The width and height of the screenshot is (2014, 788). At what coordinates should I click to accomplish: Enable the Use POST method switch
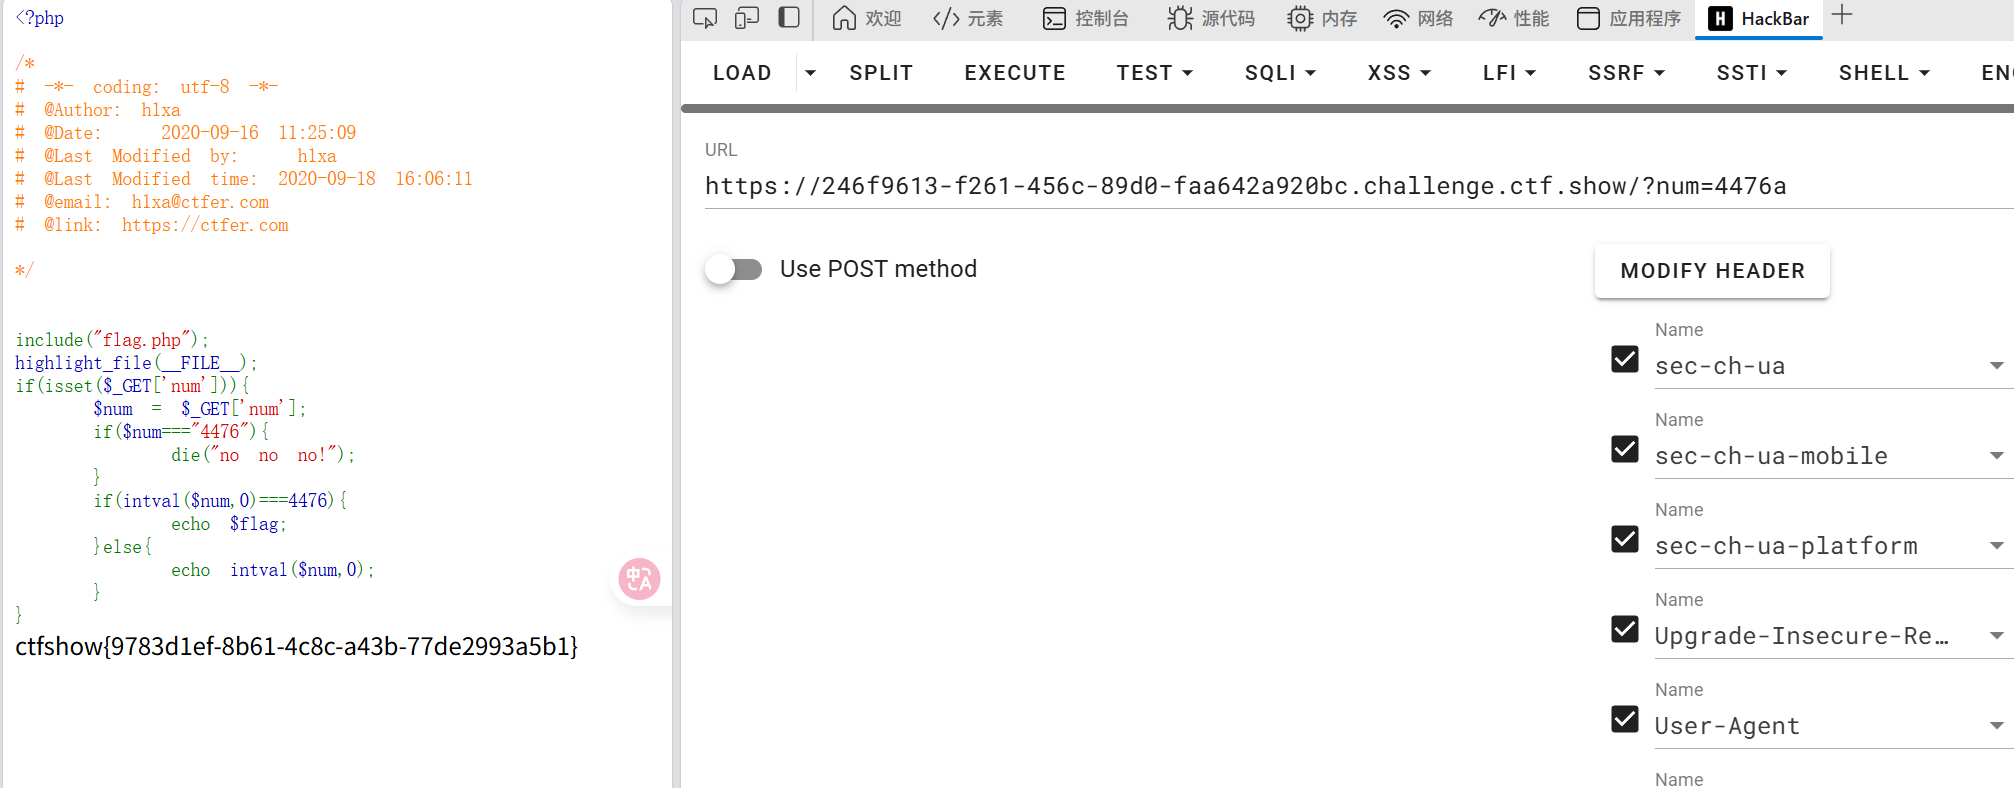[x=734, y=269]
